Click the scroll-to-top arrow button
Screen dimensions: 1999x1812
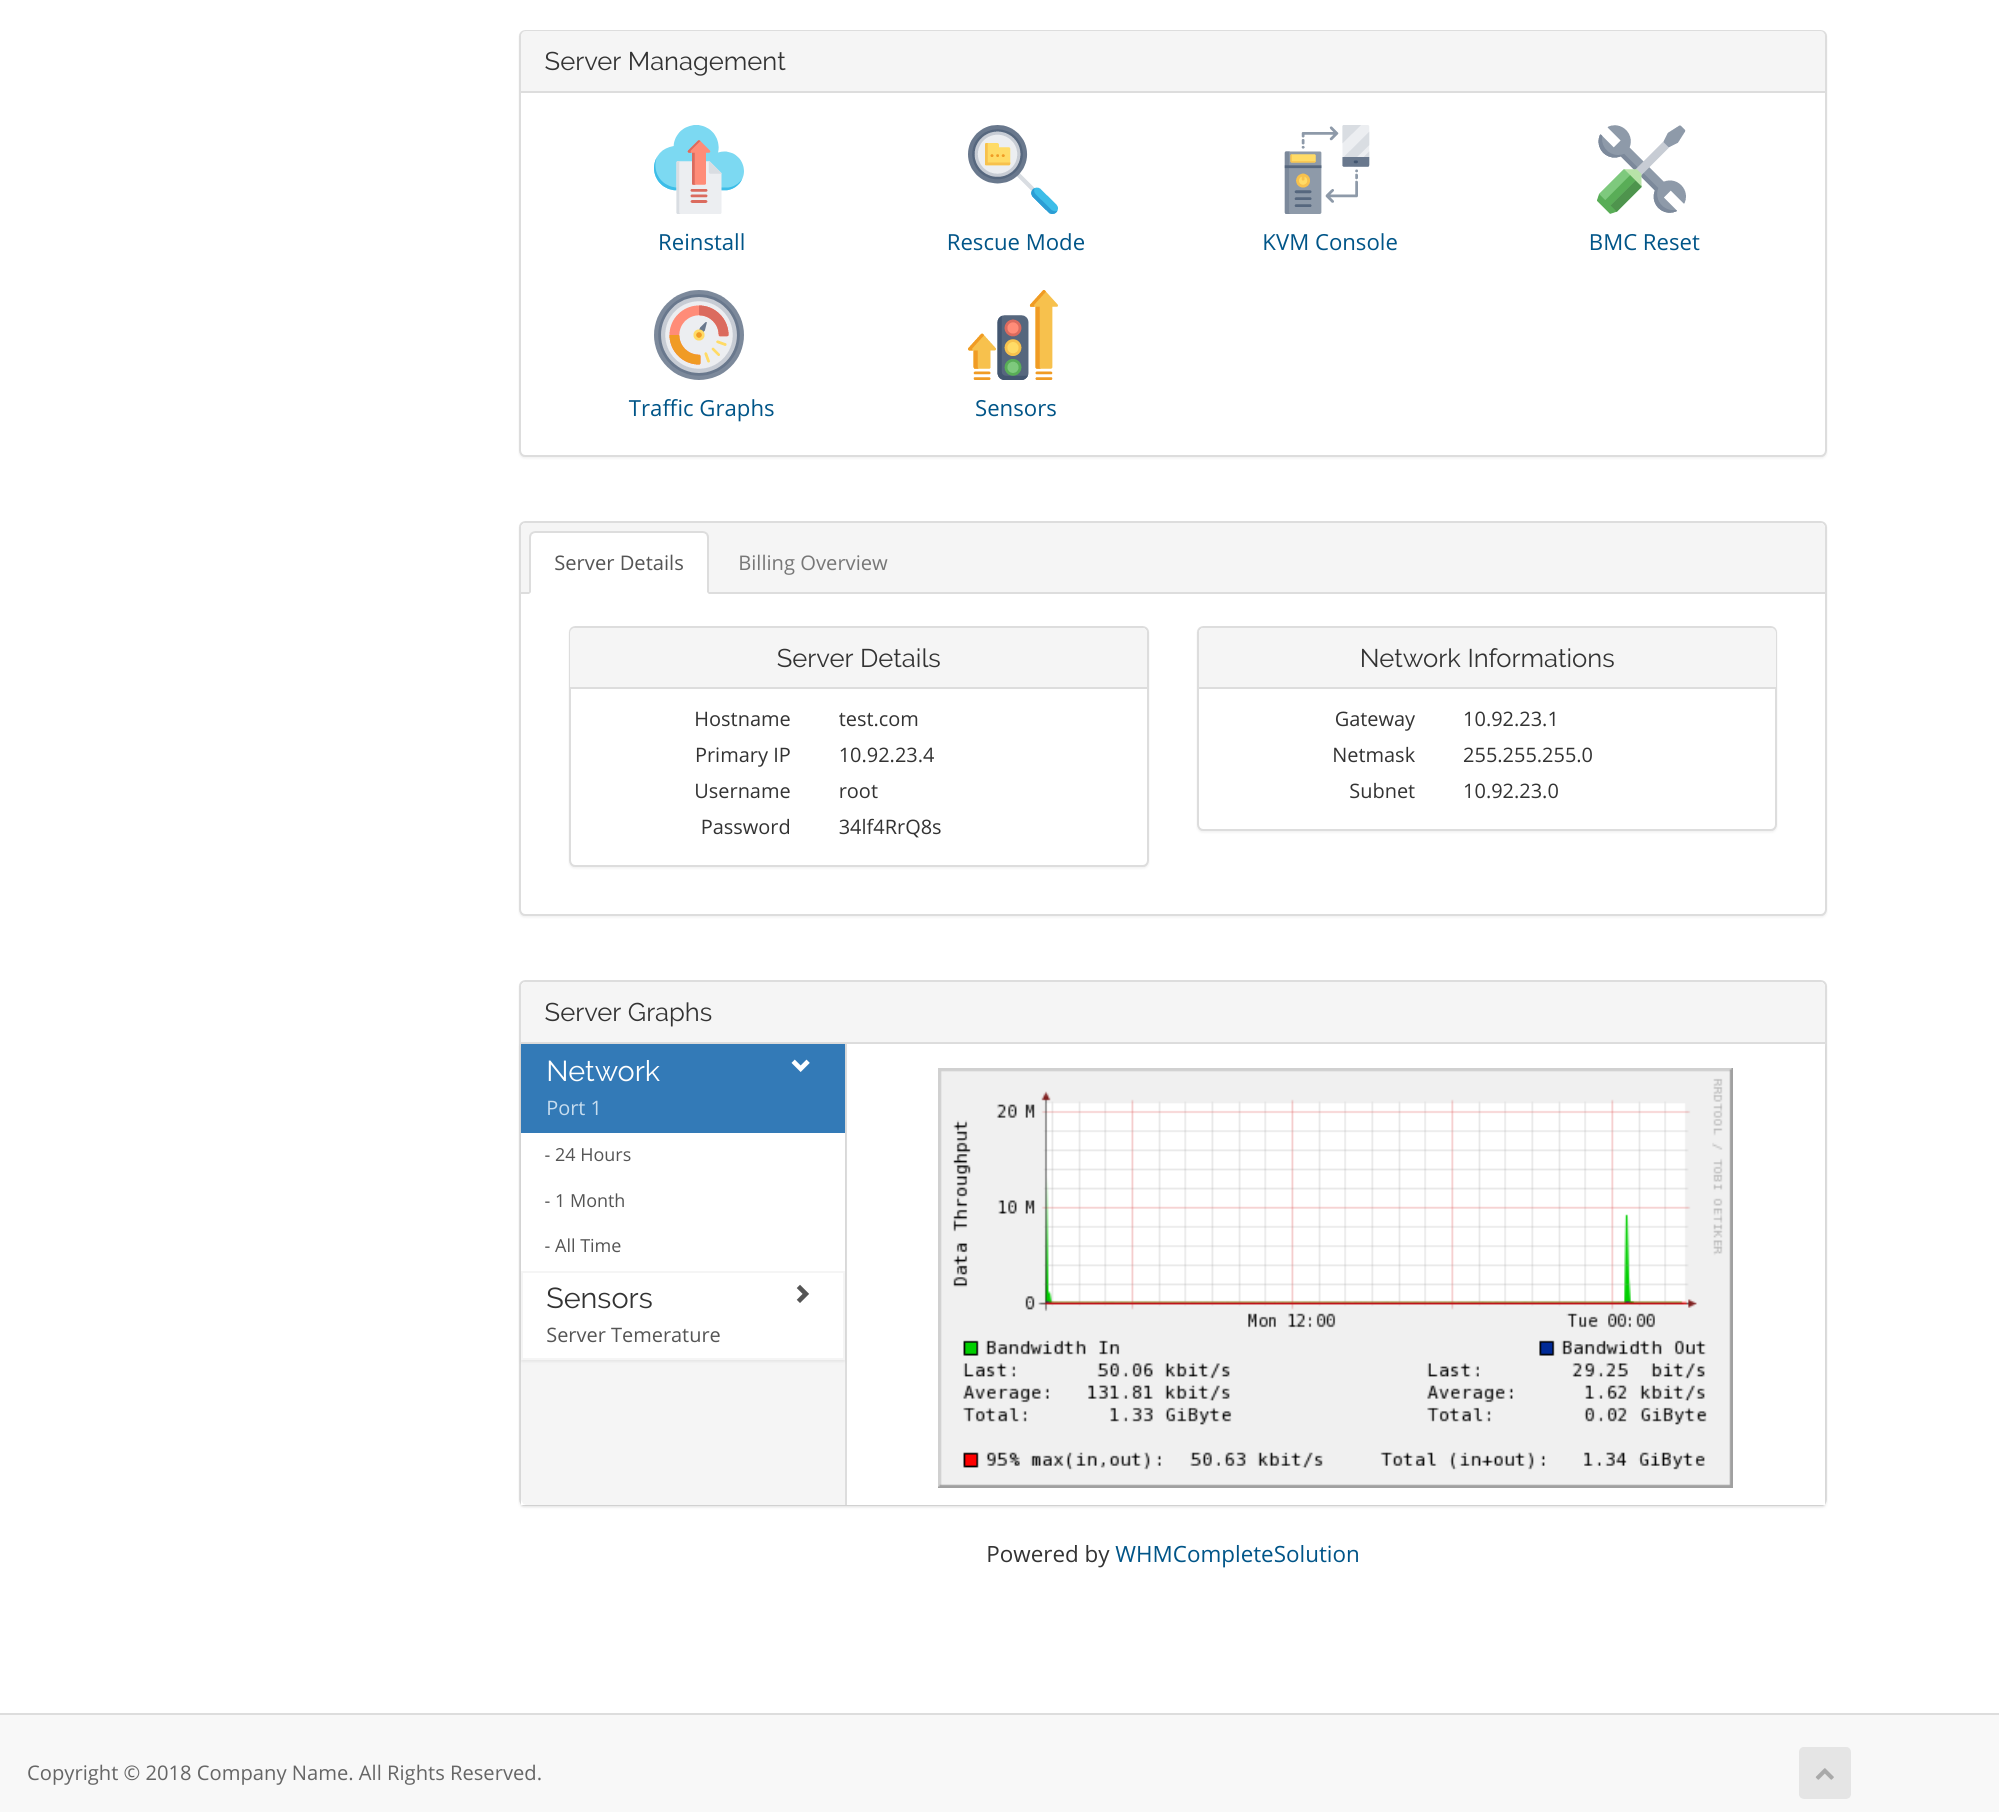(1825, 1773)
